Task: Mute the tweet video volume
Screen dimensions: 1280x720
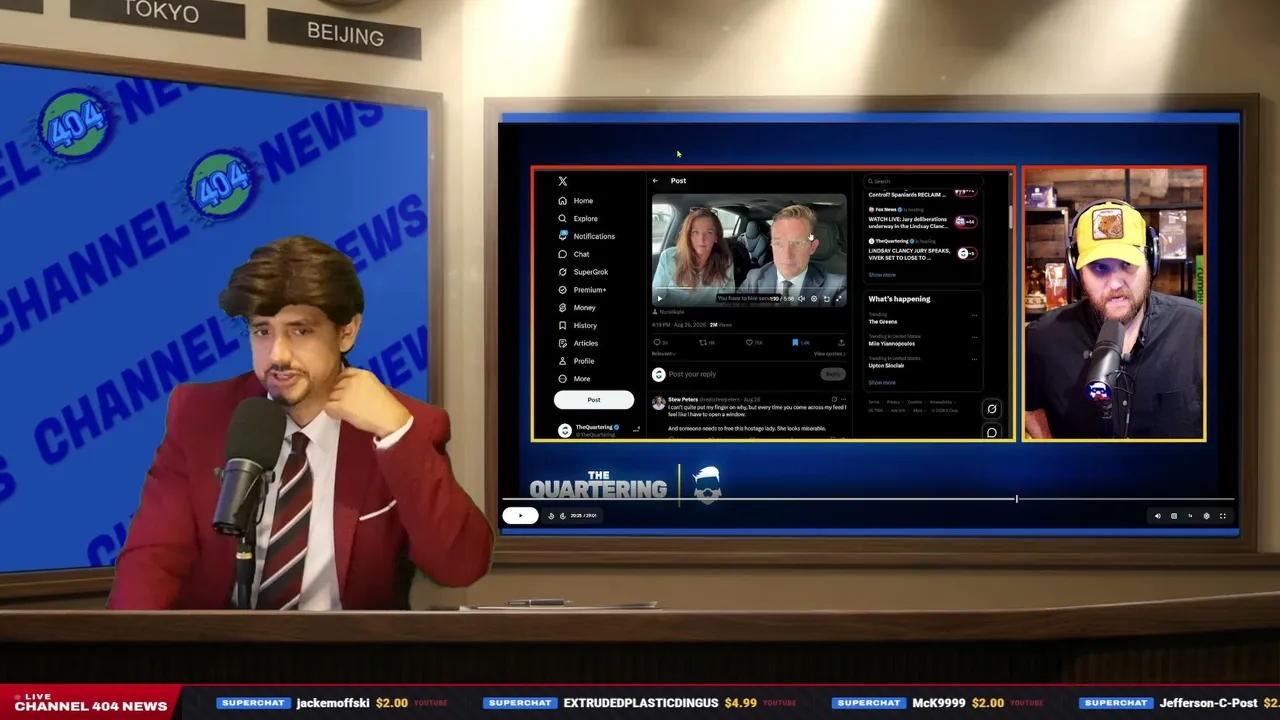Action: [801, 298]
